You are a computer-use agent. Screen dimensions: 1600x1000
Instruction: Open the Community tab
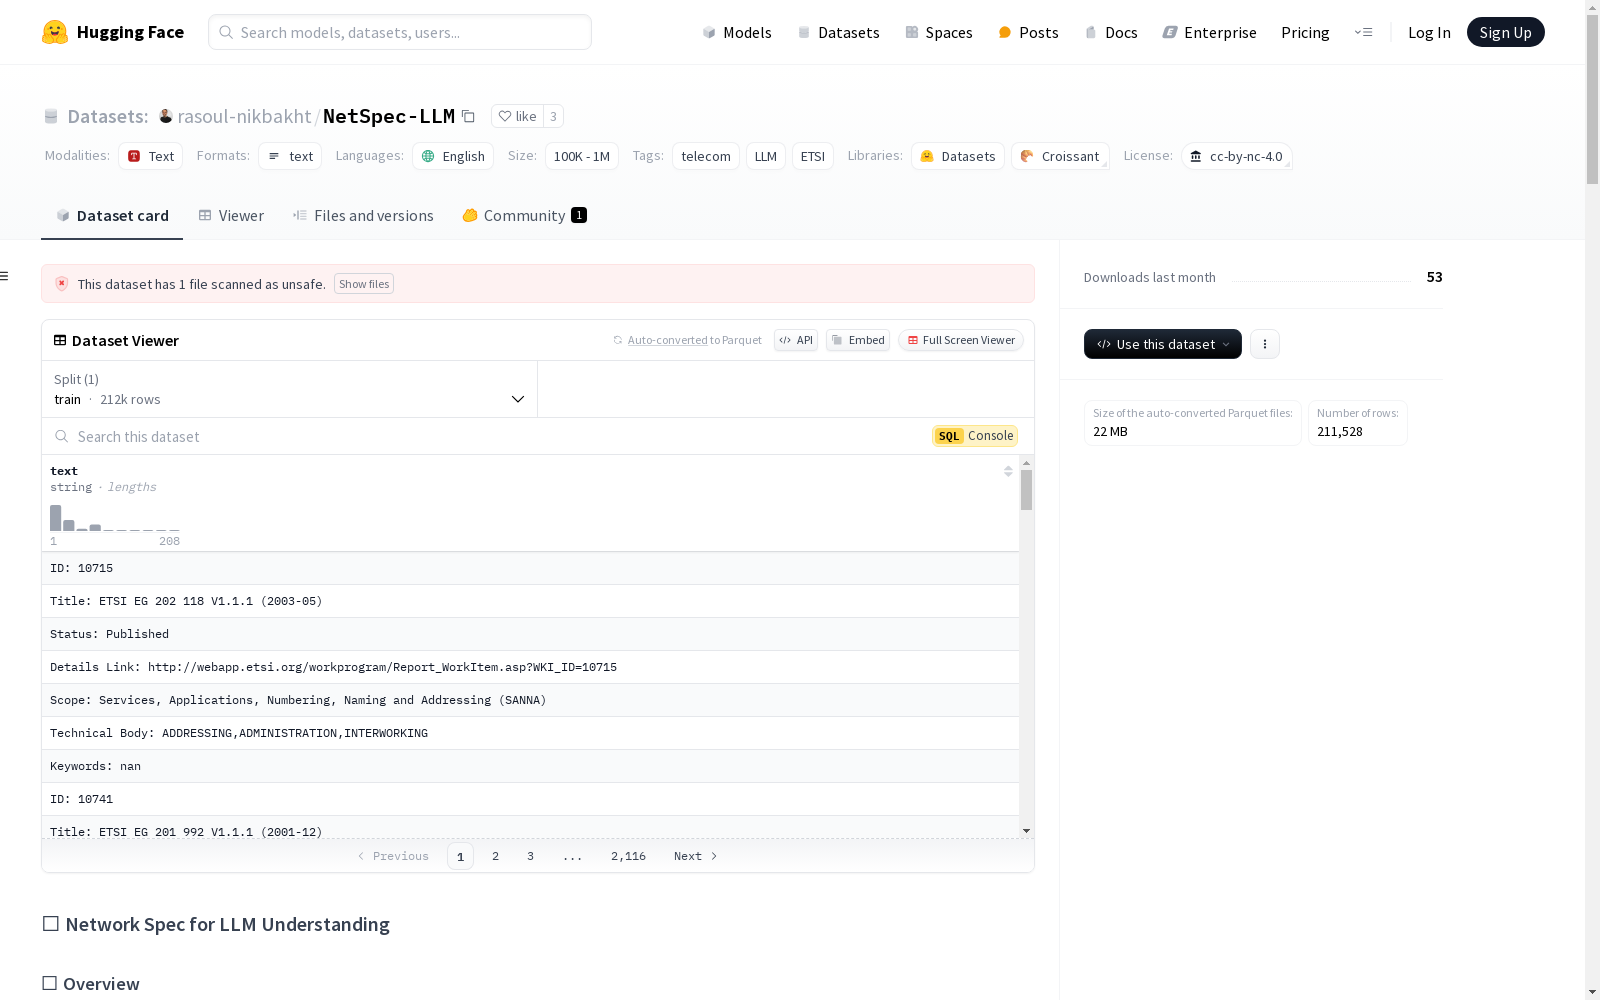tap(524, 216)
